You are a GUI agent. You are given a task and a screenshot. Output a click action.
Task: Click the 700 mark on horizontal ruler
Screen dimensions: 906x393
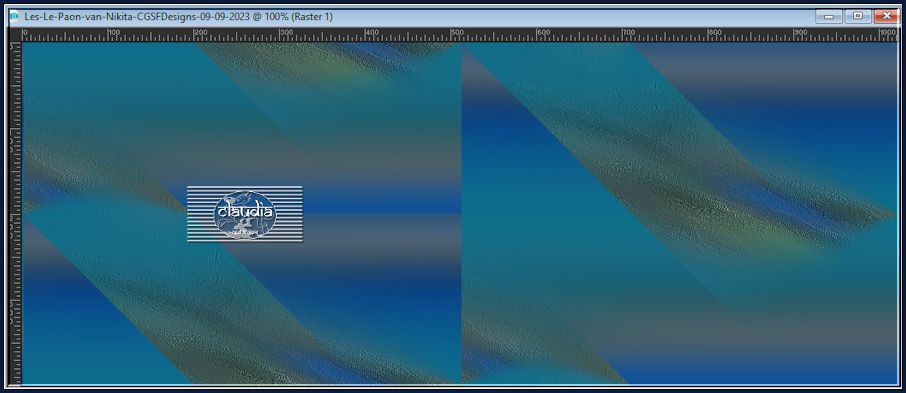(x=630, y=32)
